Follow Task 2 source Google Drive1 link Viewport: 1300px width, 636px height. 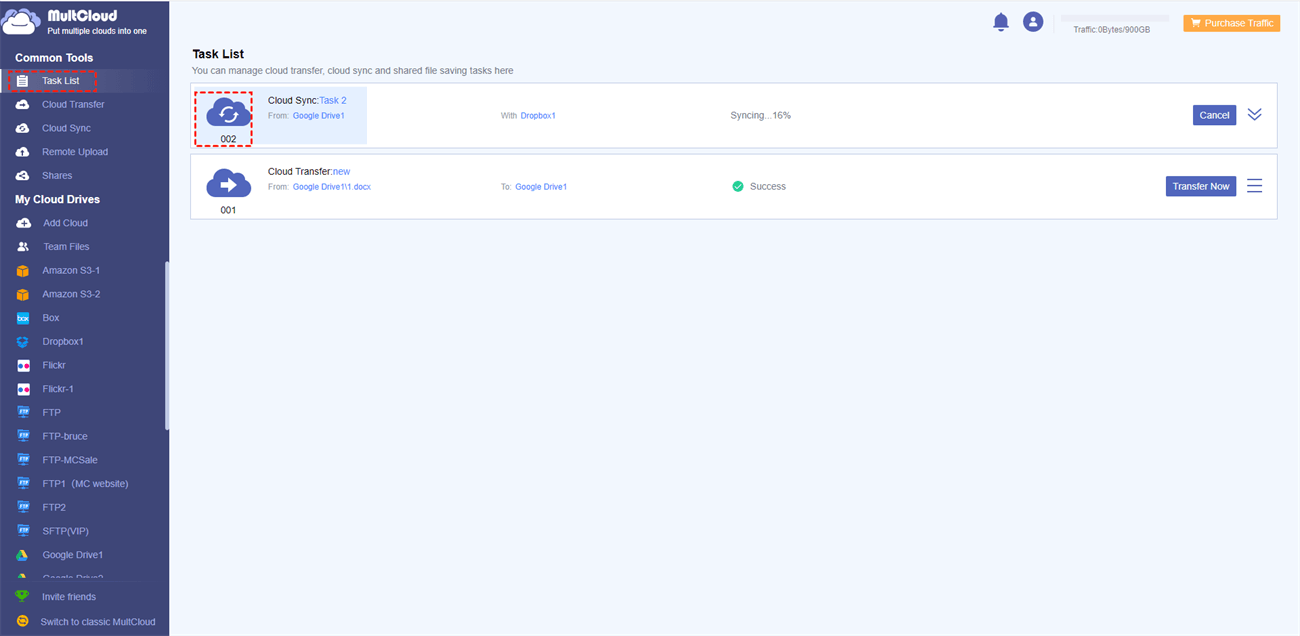tap(319, 116)
